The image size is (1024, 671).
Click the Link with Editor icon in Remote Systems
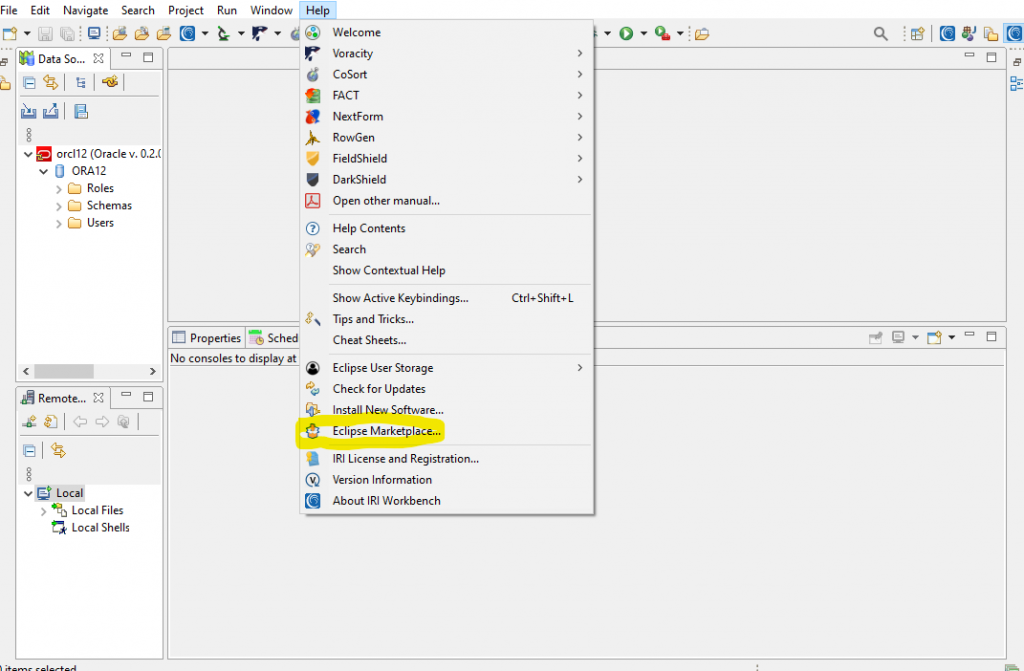[59, 451]
